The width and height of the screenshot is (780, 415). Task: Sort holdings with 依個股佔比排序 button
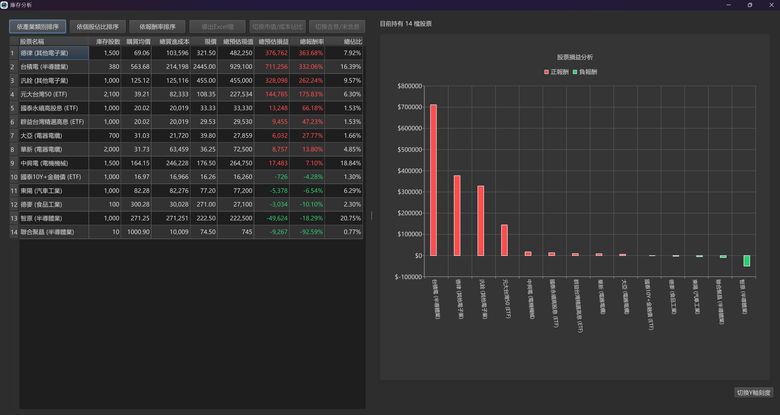(x=98, y=26)
